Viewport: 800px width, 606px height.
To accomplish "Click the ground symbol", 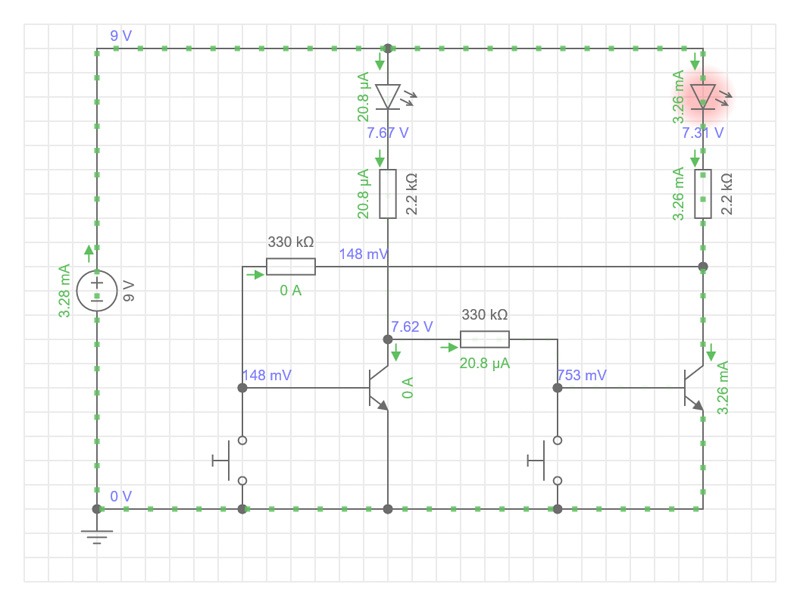I will point(97,536).
